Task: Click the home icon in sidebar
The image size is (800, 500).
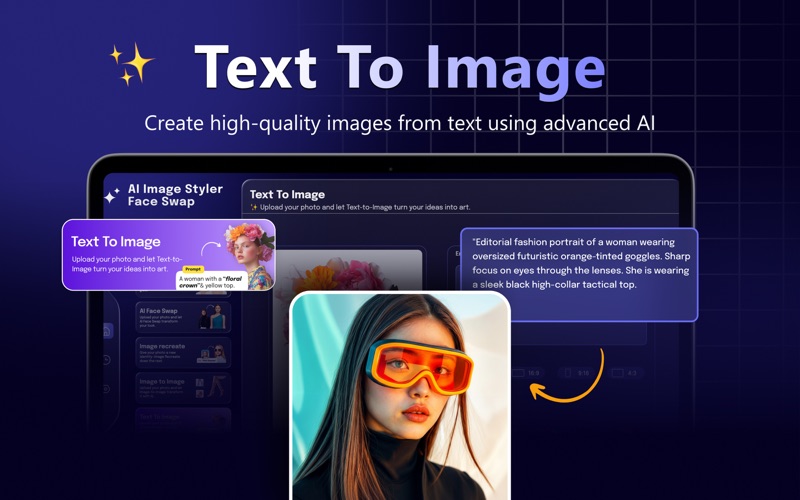Action: point(107,331)
